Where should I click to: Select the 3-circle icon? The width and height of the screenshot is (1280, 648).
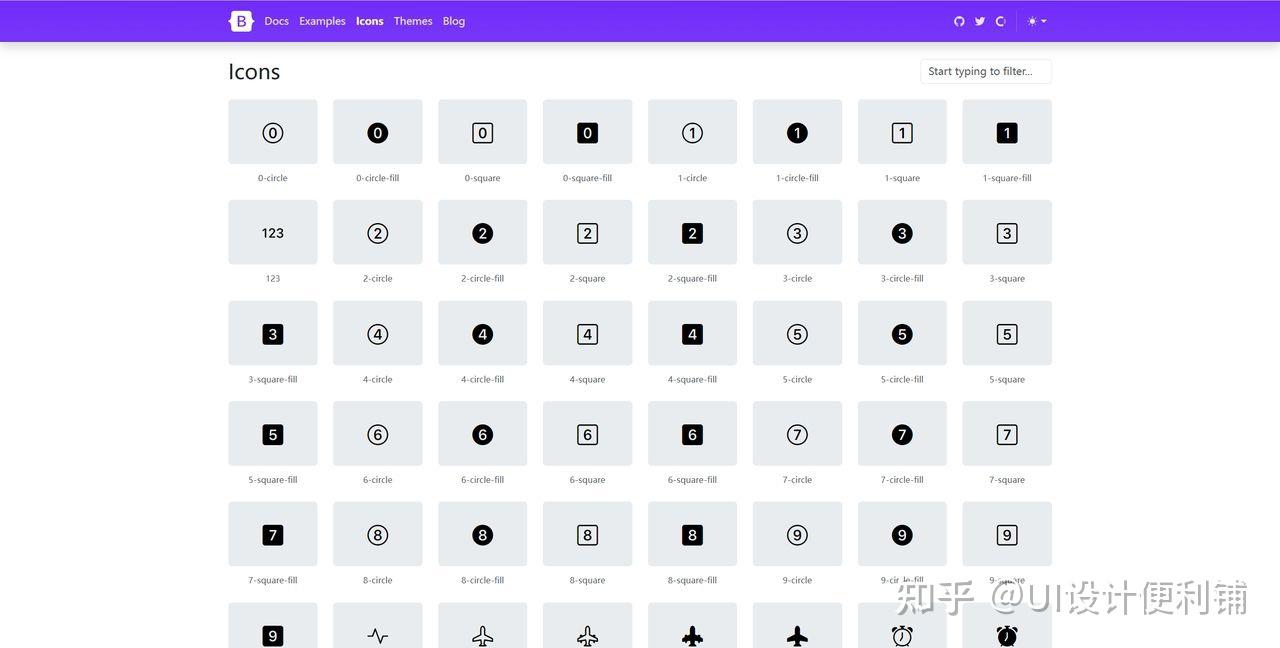798,232
